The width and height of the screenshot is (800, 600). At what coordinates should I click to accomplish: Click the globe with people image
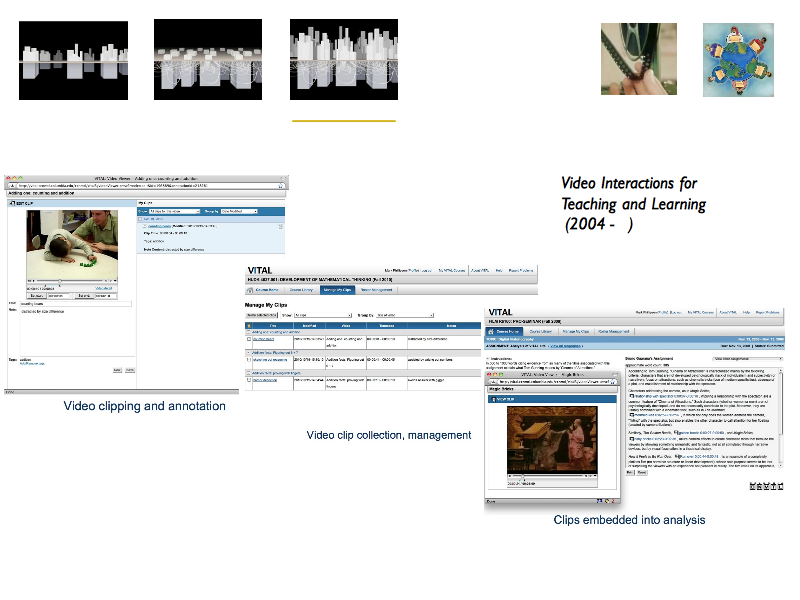pyautogui.click(x=738, y=60)
